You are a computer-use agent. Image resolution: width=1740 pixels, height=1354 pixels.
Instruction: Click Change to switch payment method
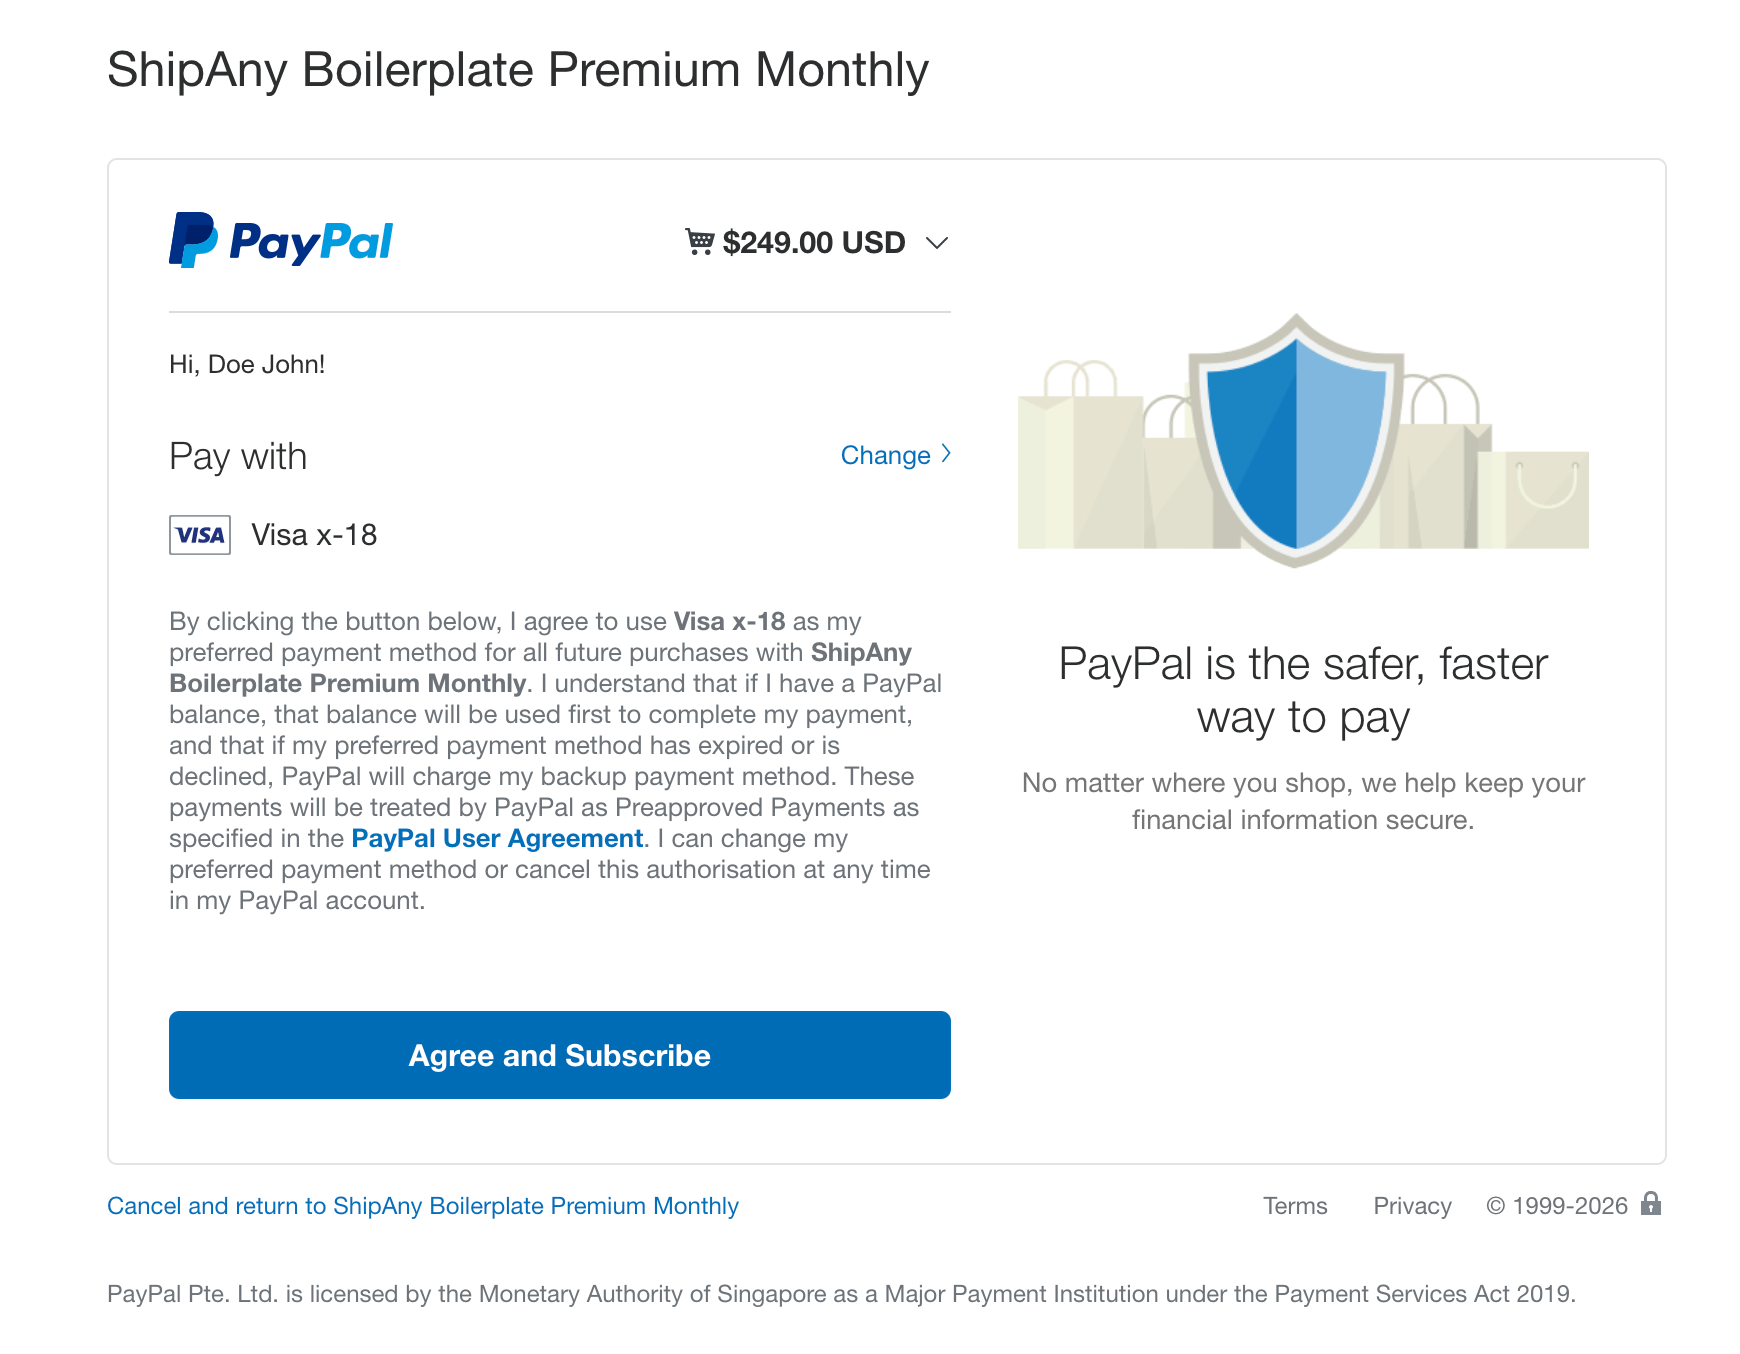(x=885, y=455)
